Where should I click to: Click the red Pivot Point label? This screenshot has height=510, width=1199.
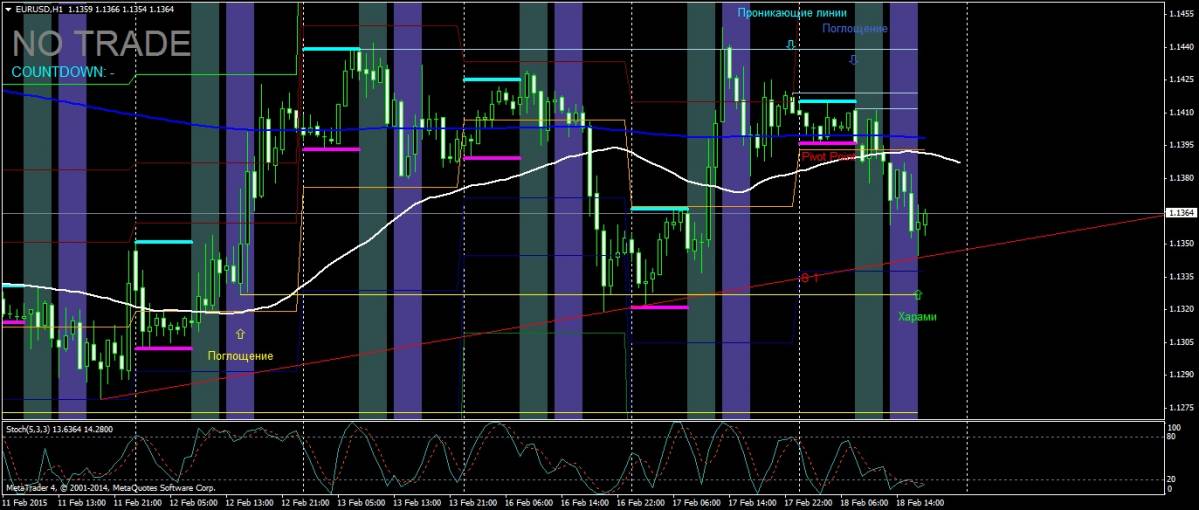[x=830, y=157]
